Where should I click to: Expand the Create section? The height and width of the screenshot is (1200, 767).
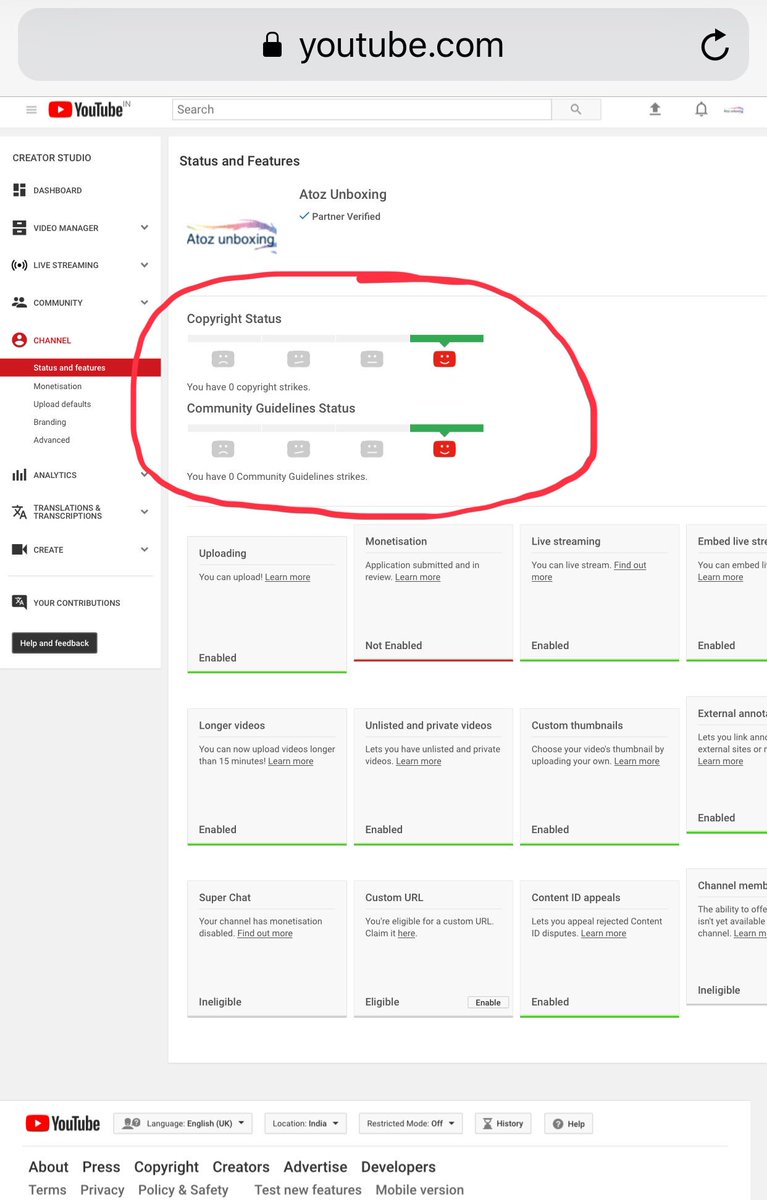tap(144, 550)
